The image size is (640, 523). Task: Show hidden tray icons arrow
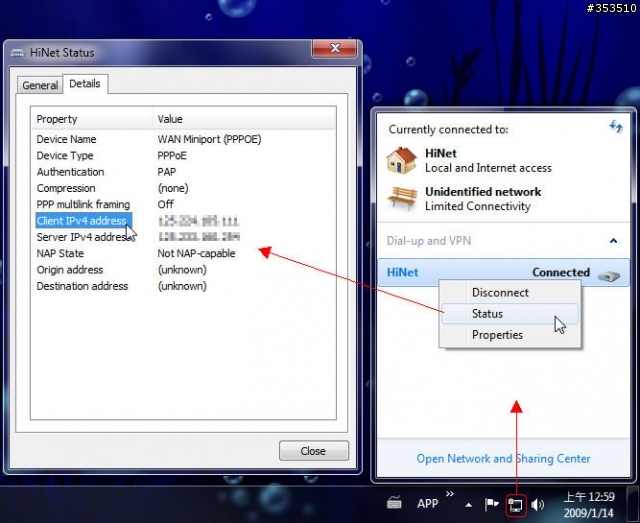tap(469, 505)
